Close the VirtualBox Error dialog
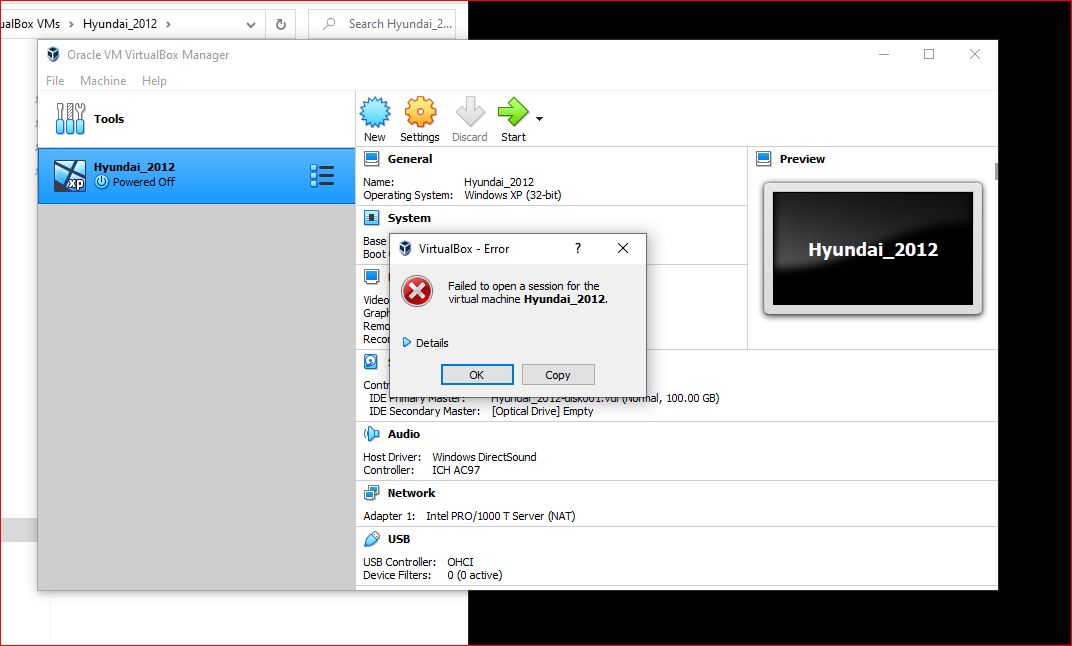Screen dimensions: 1072x646 tap(623, 248)
